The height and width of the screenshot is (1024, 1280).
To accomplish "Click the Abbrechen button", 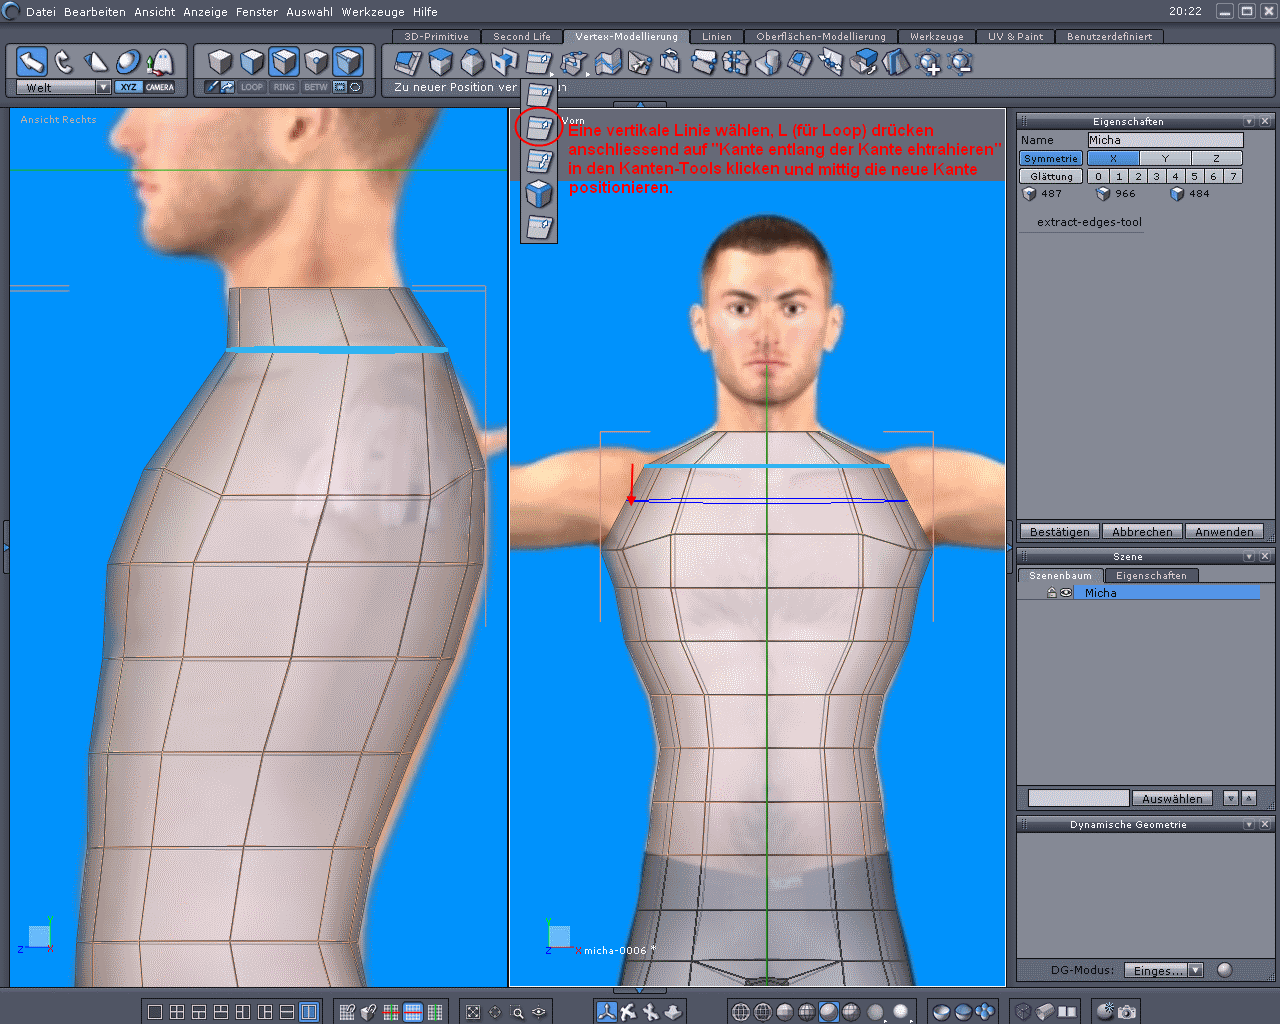I will tap(1142, 532).
